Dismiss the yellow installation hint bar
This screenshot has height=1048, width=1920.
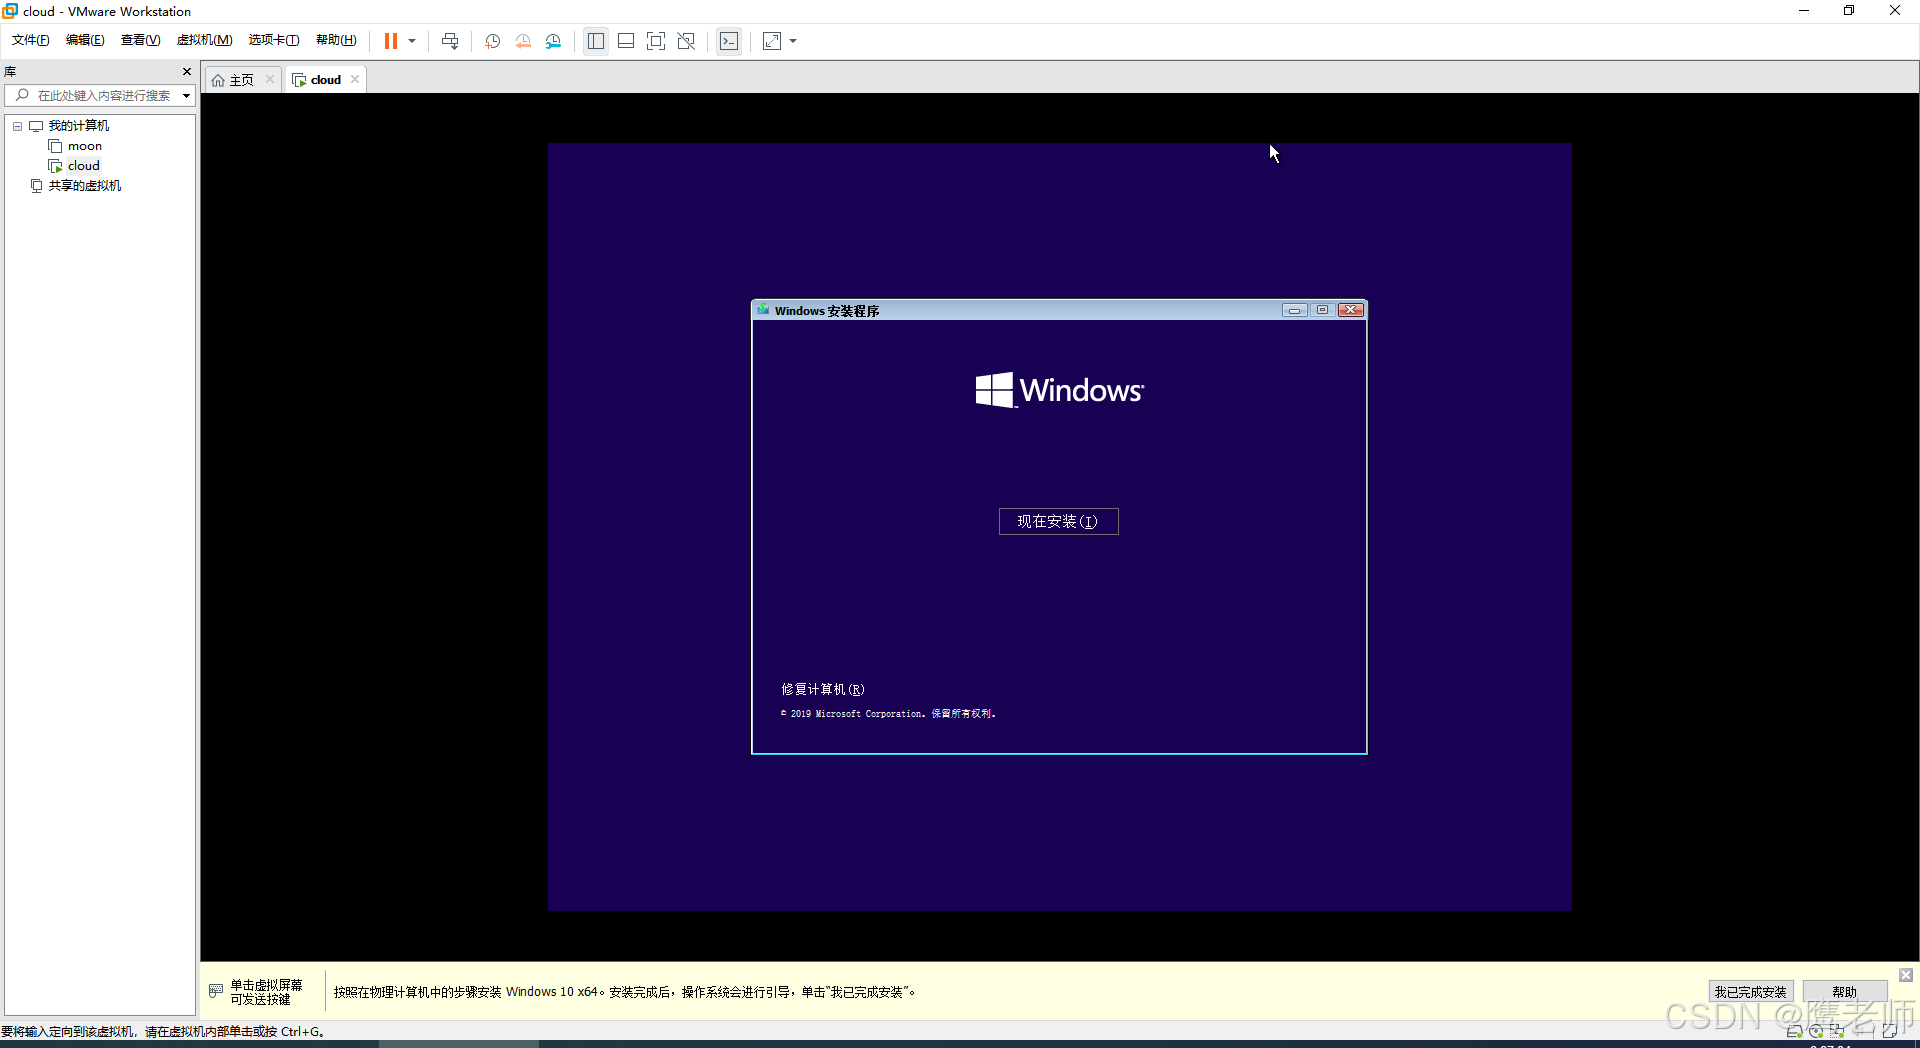click(x=1906, y=975)
